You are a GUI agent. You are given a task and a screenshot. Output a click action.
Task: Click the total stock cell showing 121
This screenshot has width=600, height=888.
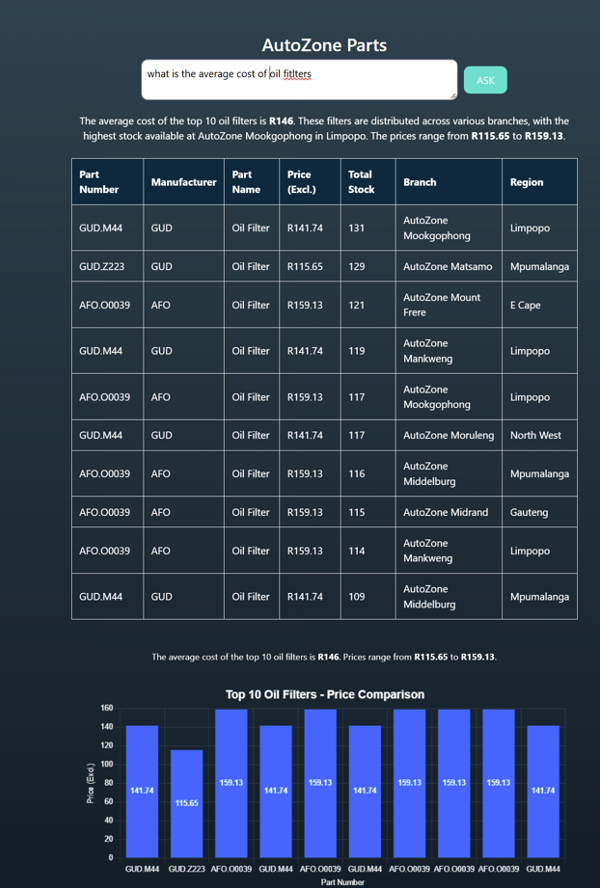tap(368, 305)
